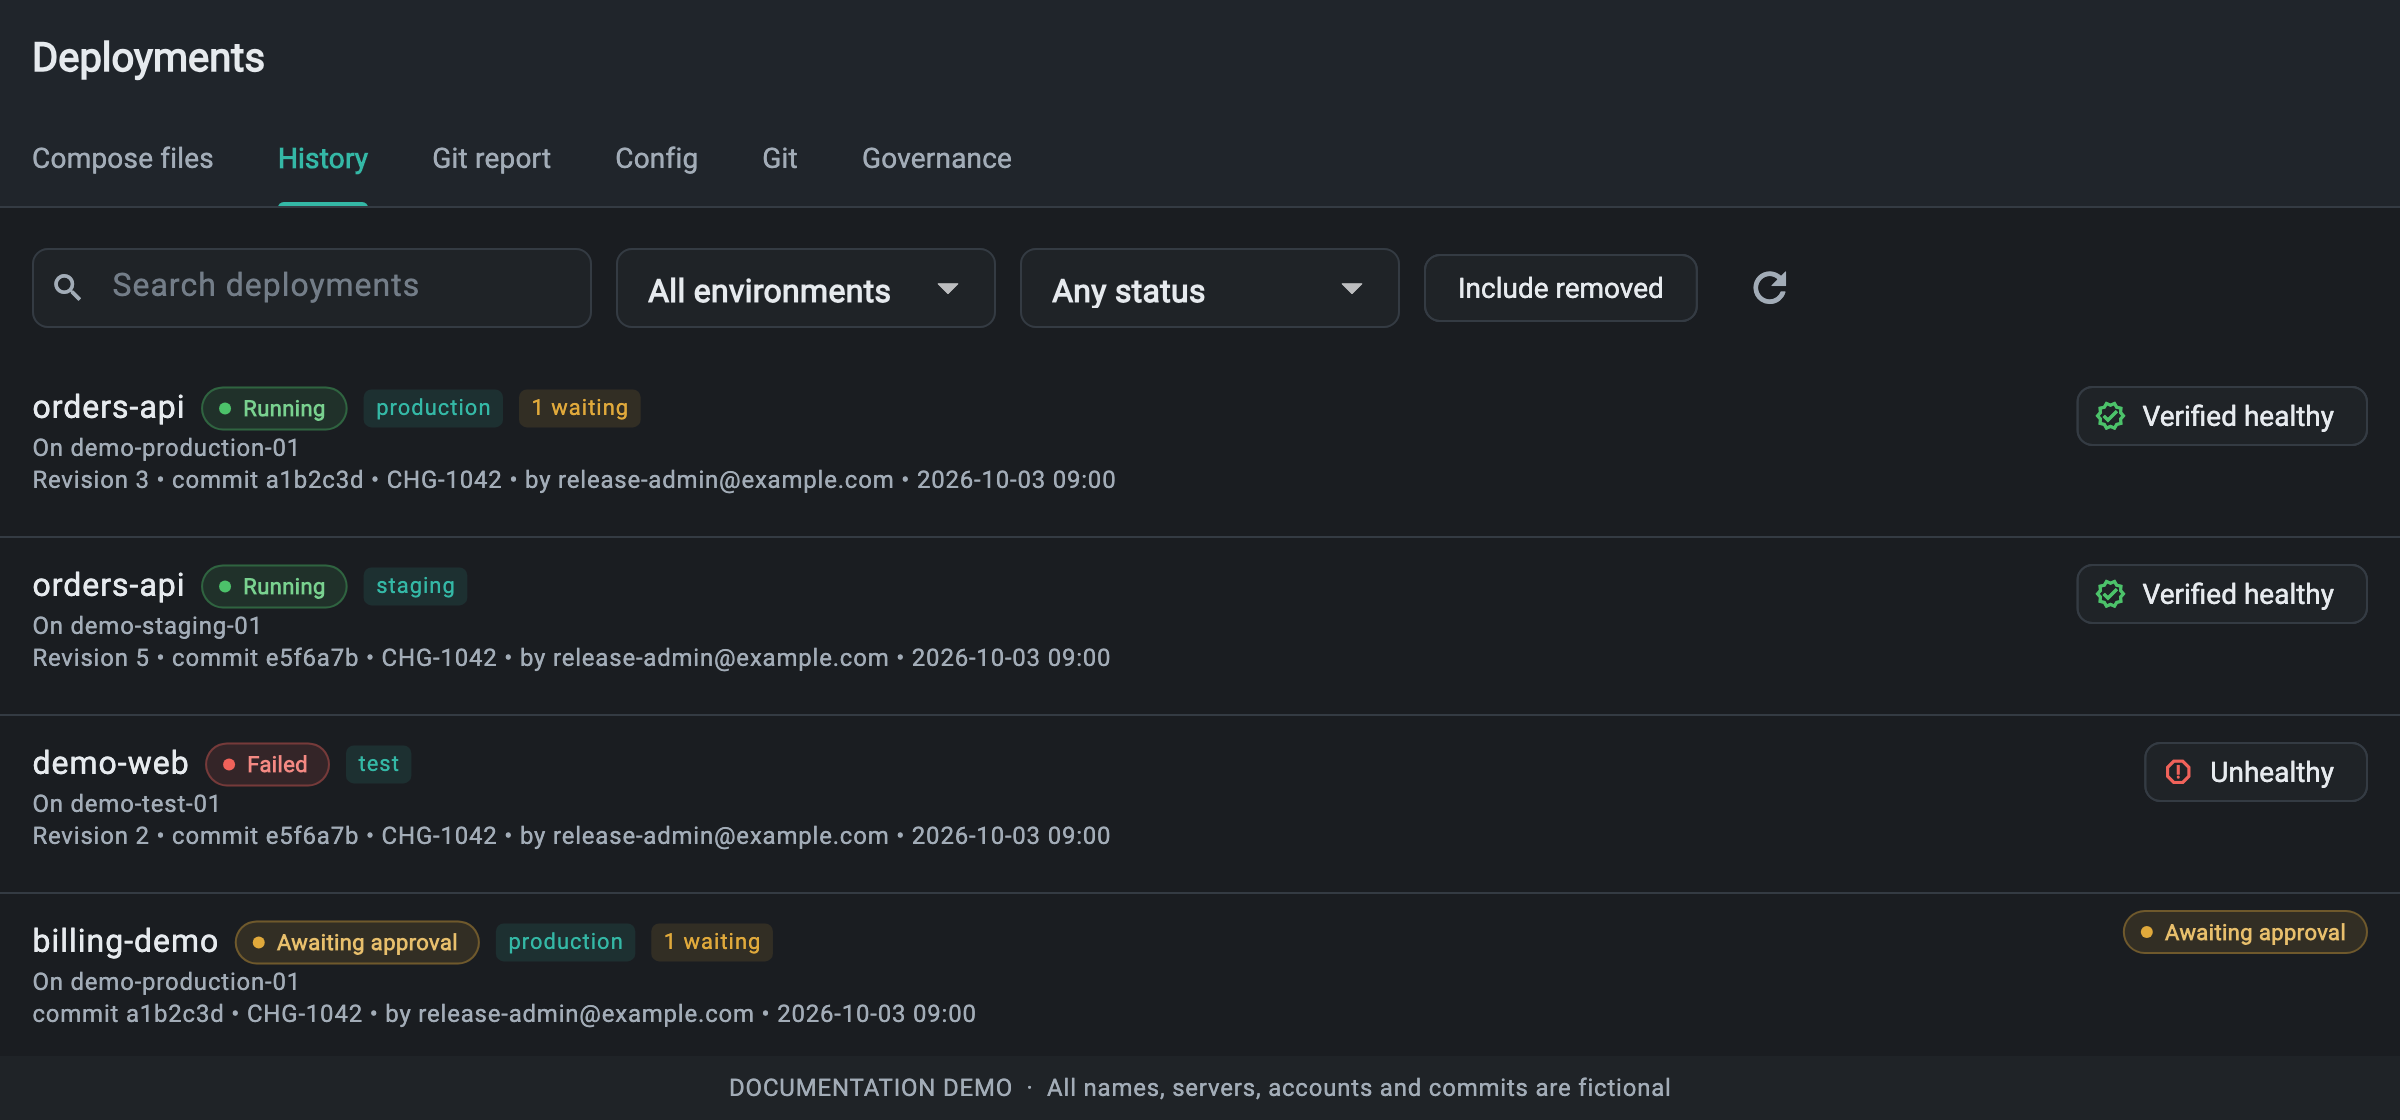Click Verified healthy button for orders-api staging
The image size is (2400, 1120).
click(2221, 594)
